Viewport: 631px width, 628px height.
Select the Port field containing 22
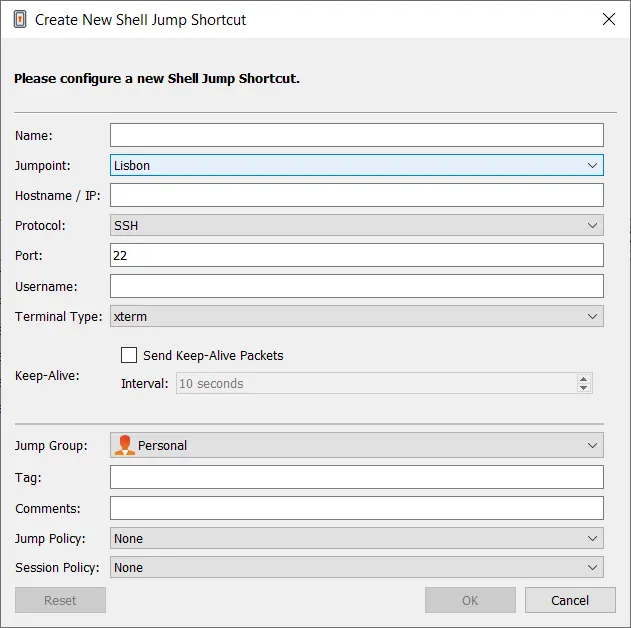pos(357,255)
